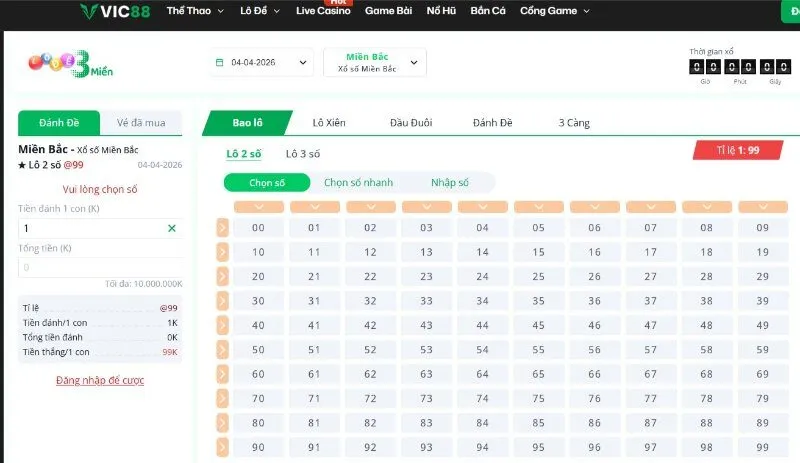800x463 pixels.
Task: Select entire row starting with 20
Action: [222, 277]
